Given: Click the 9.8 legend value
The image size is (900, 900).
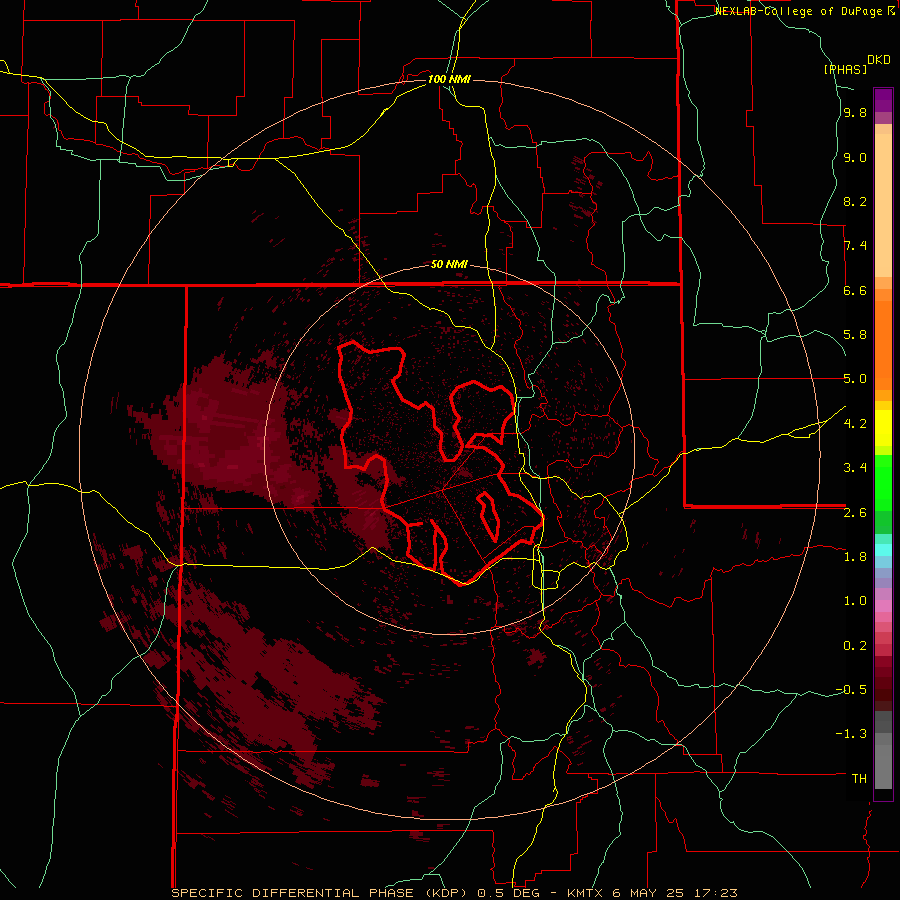Looking at the screenshot, I should point(855,112).
